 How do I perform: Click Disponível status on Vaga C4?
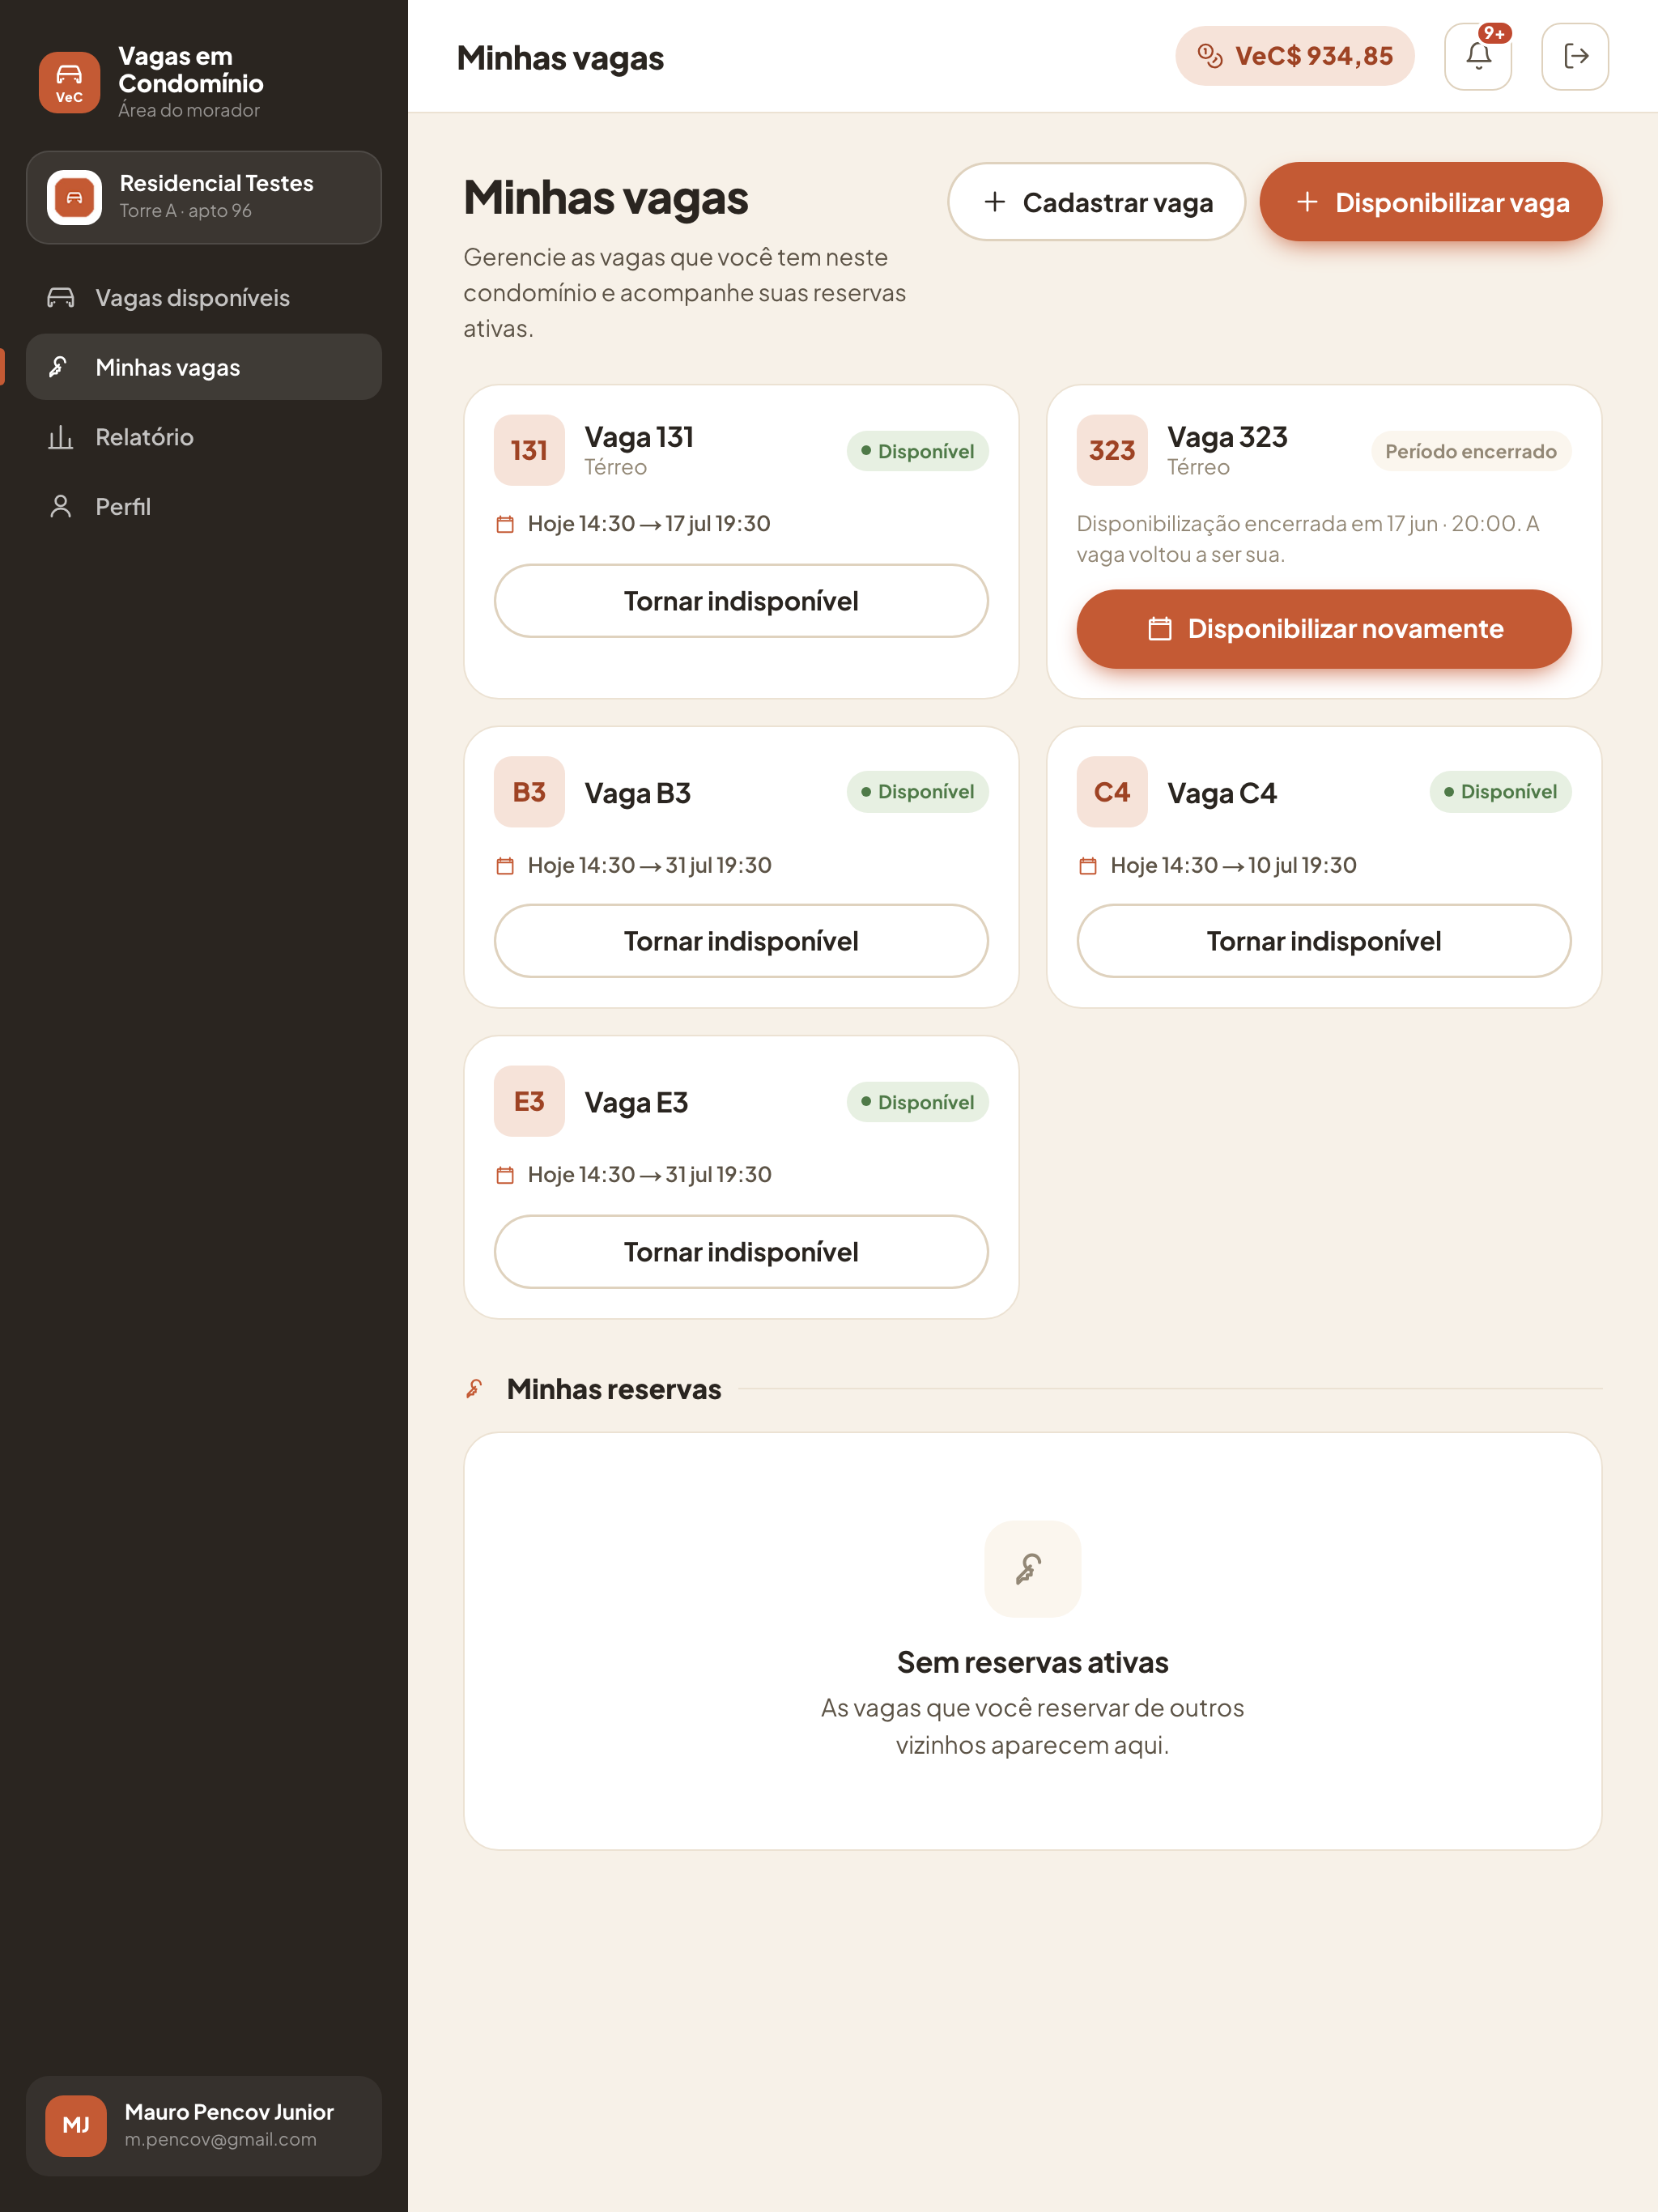point(1500,792)
